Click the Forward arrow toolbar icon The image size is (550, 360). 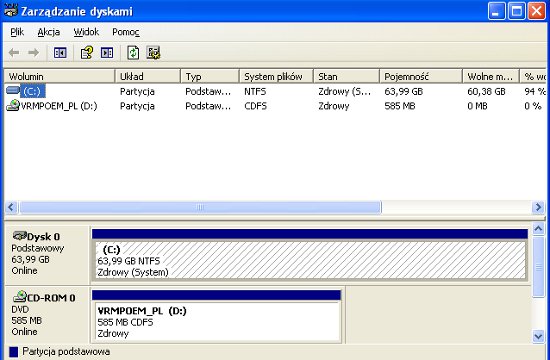pos(34,53)
